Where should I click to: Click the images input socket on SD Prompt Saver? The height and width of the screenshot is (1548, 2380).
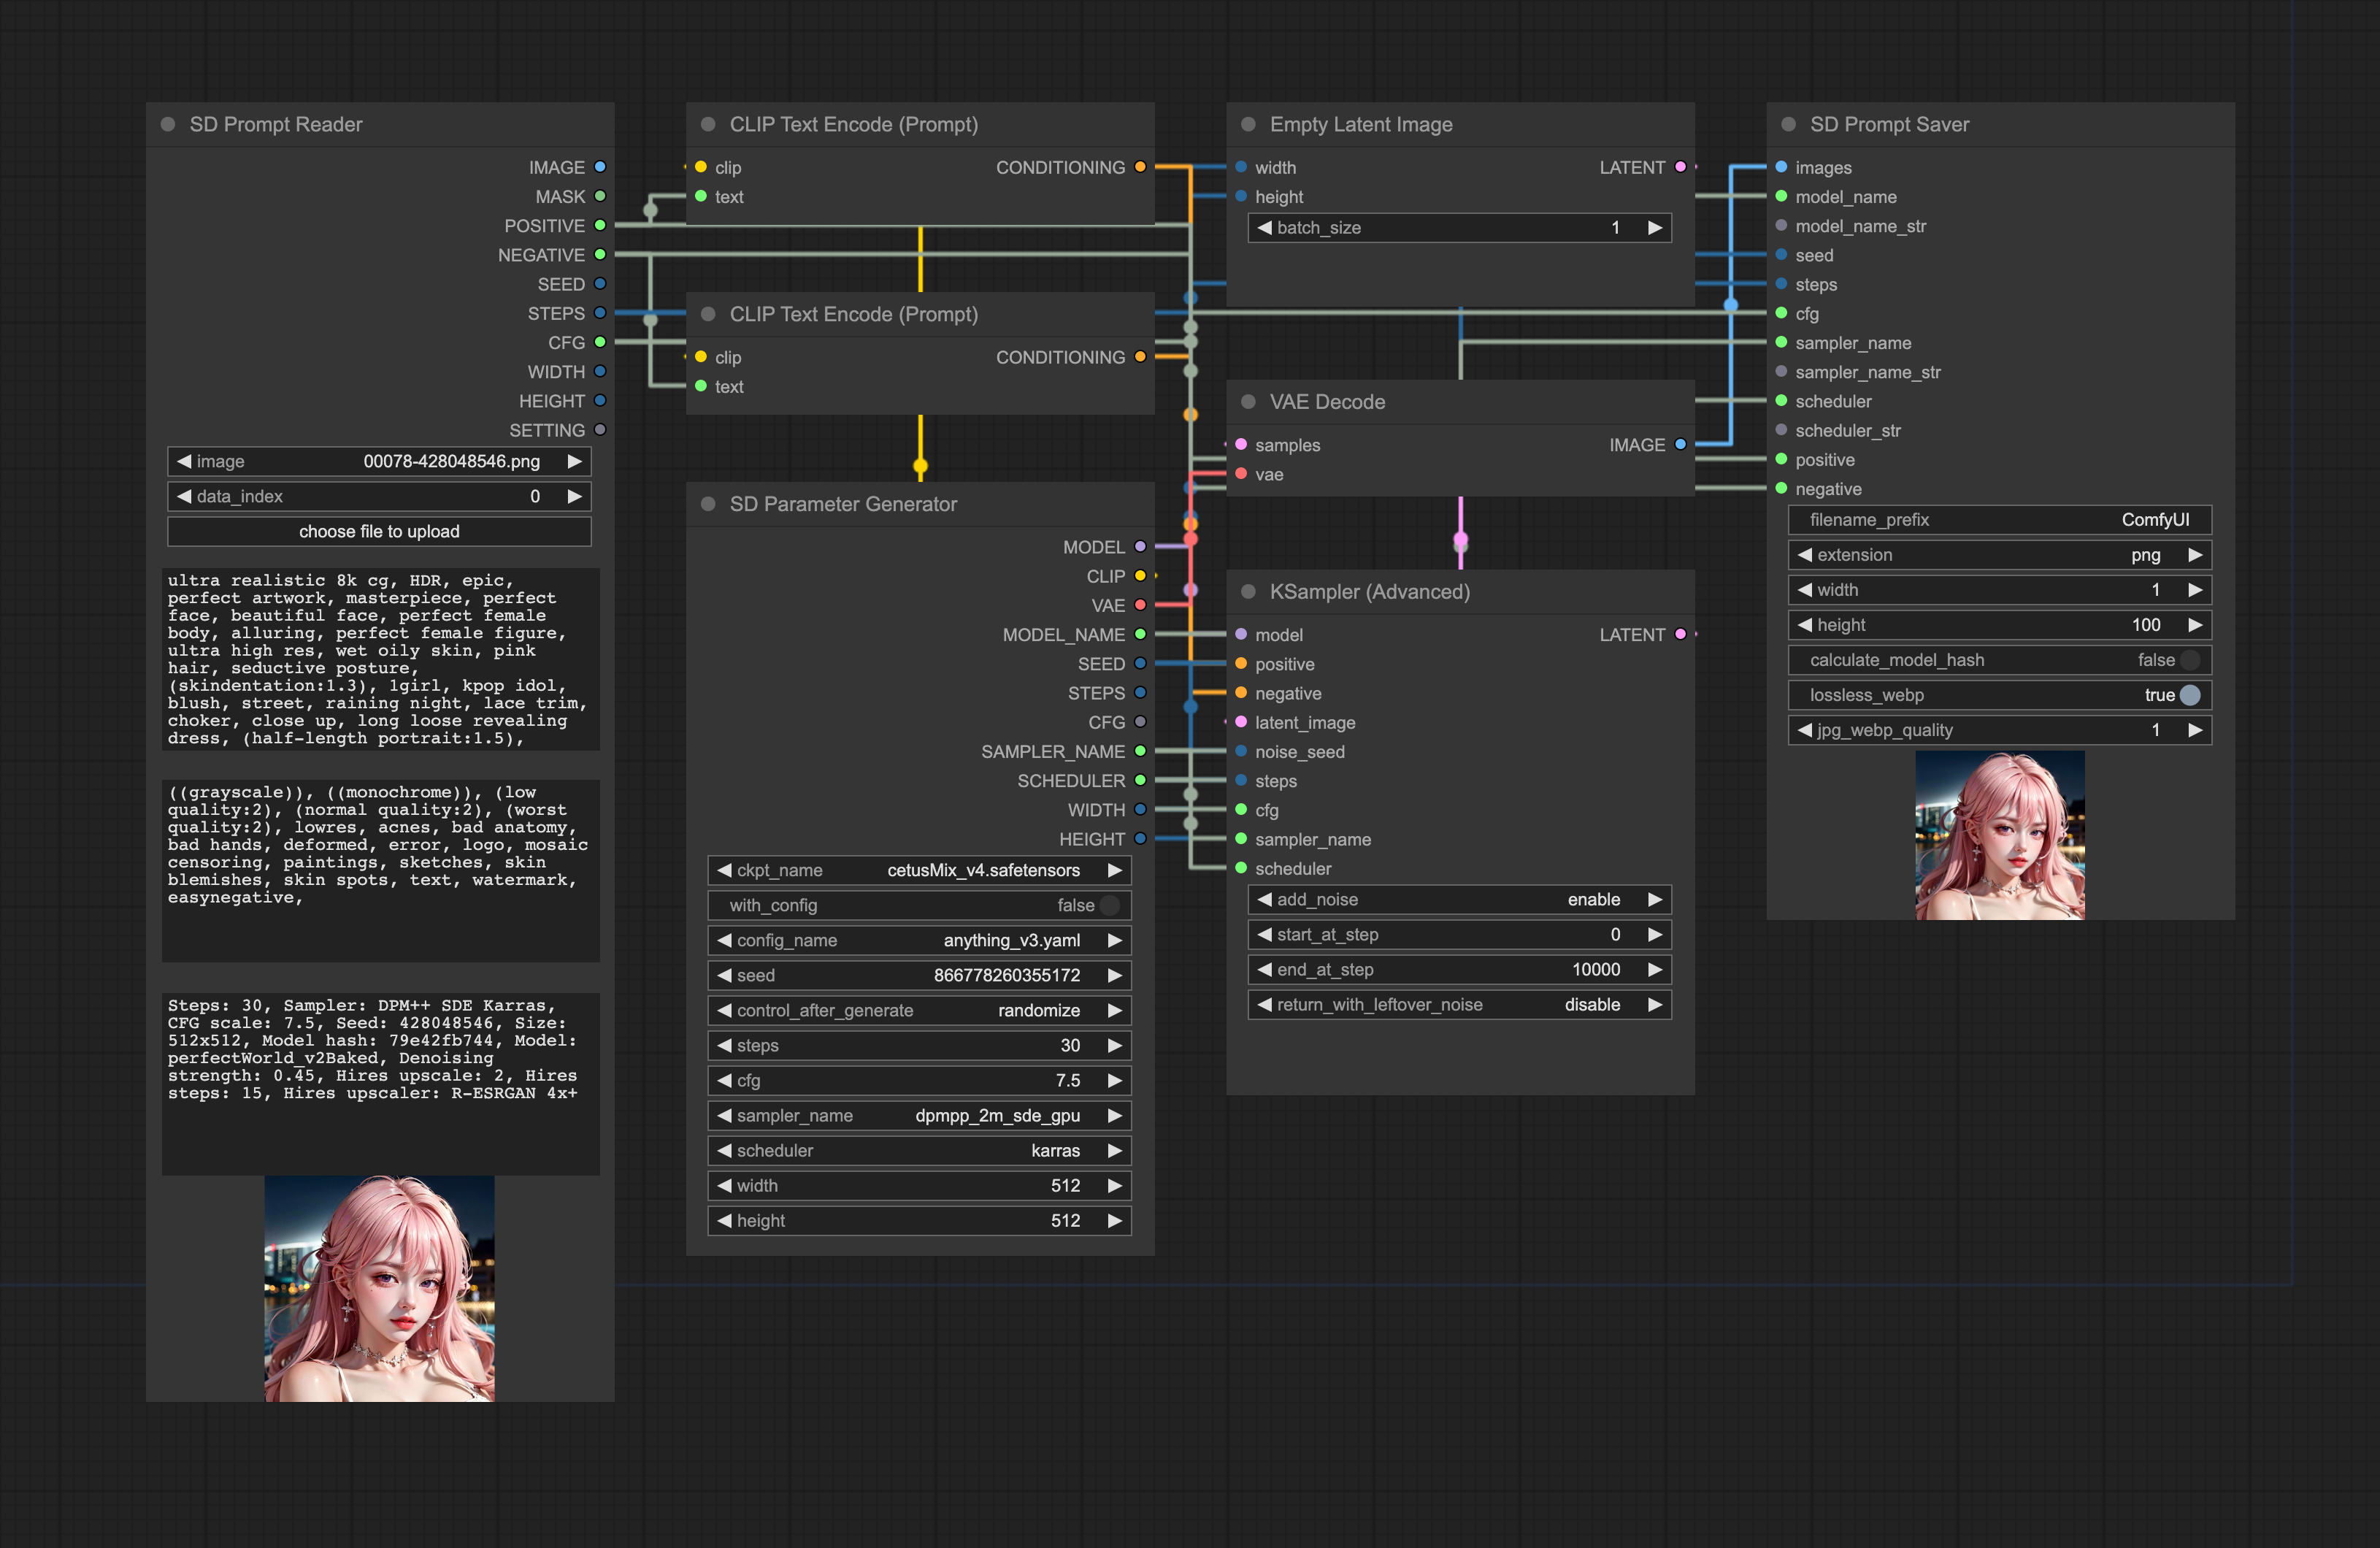(x=1781, y=167)
